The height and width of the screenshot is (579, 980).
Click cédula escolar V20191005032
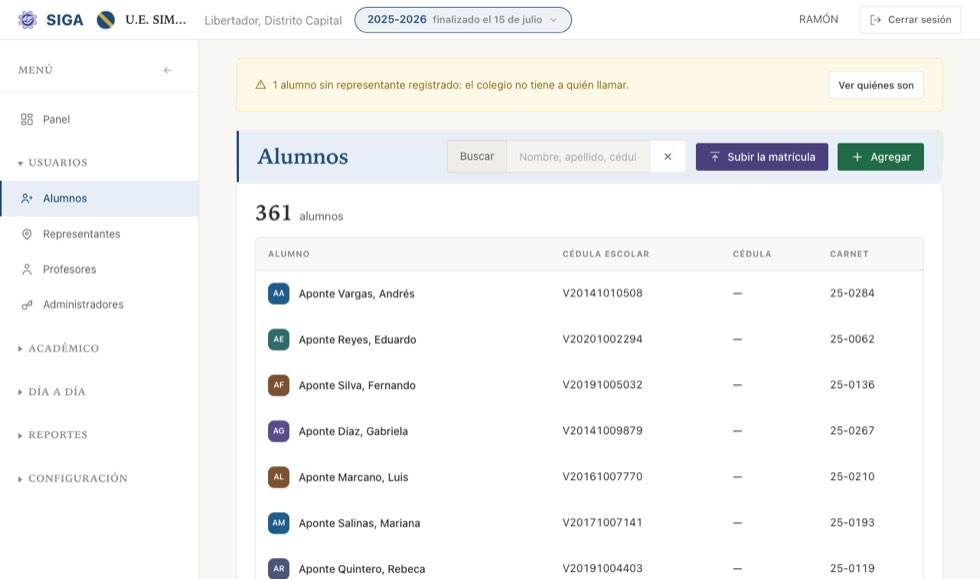point(602,385)
